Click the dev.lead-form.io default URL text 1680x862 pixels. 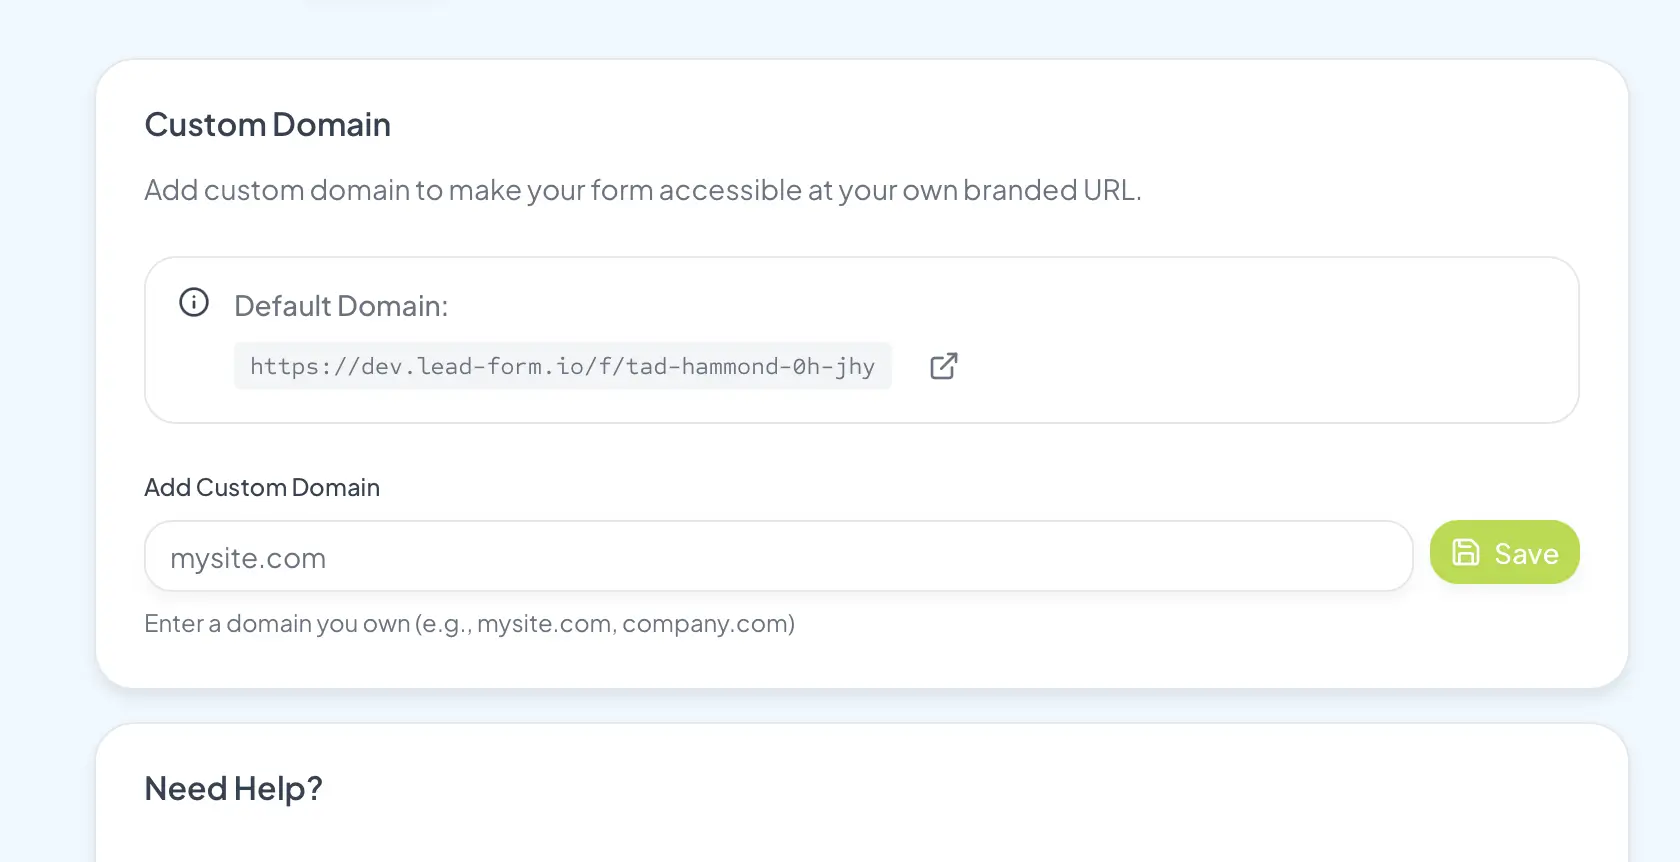562,366
